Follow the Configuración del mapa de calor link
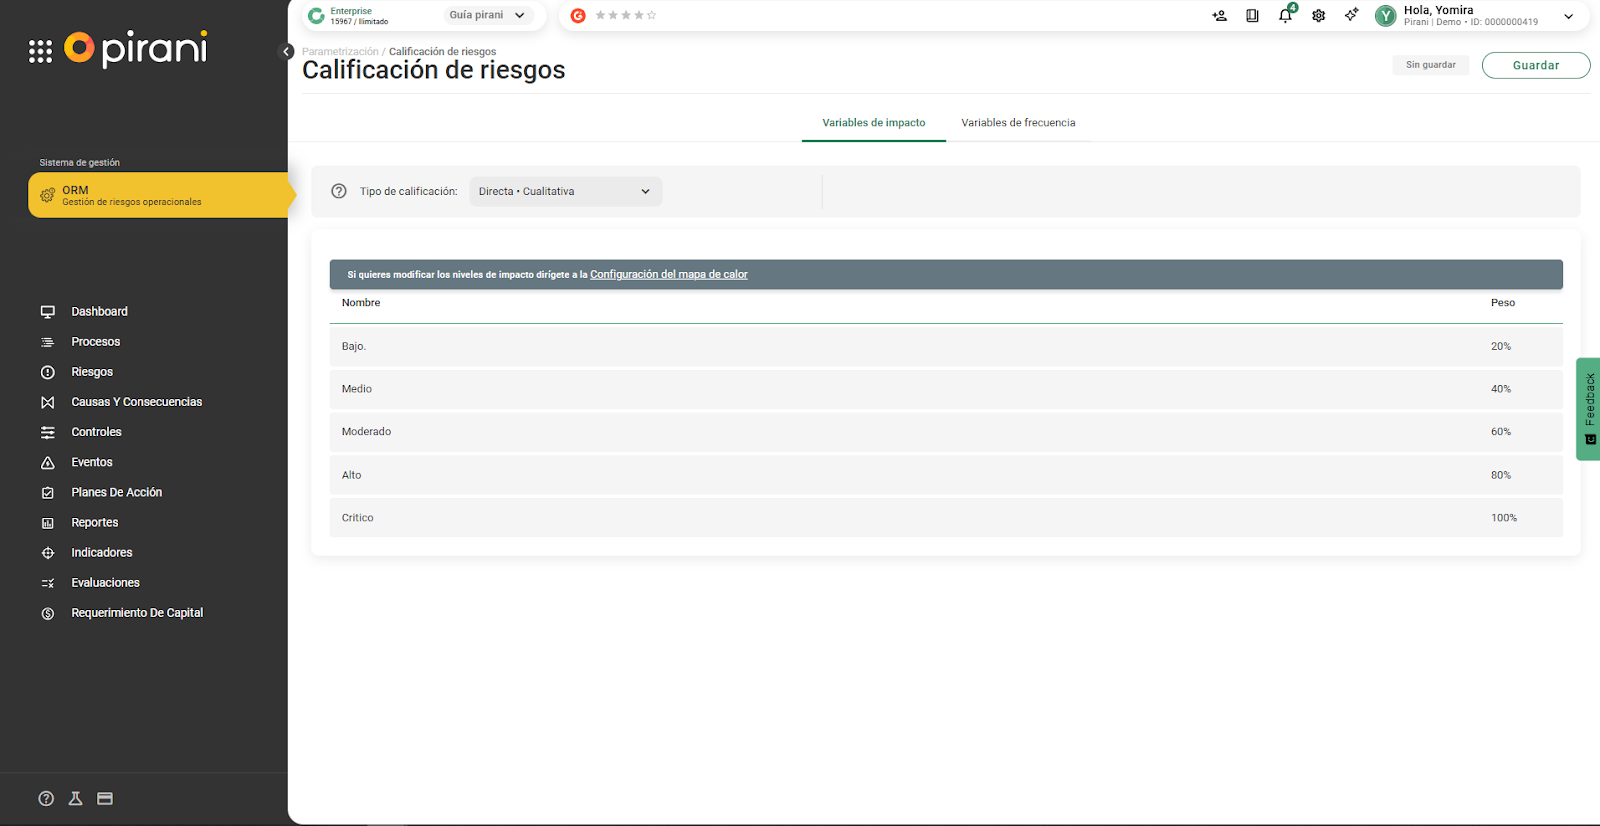The image size is (1600, 826). pyautogui.click(x=668, y=274)
